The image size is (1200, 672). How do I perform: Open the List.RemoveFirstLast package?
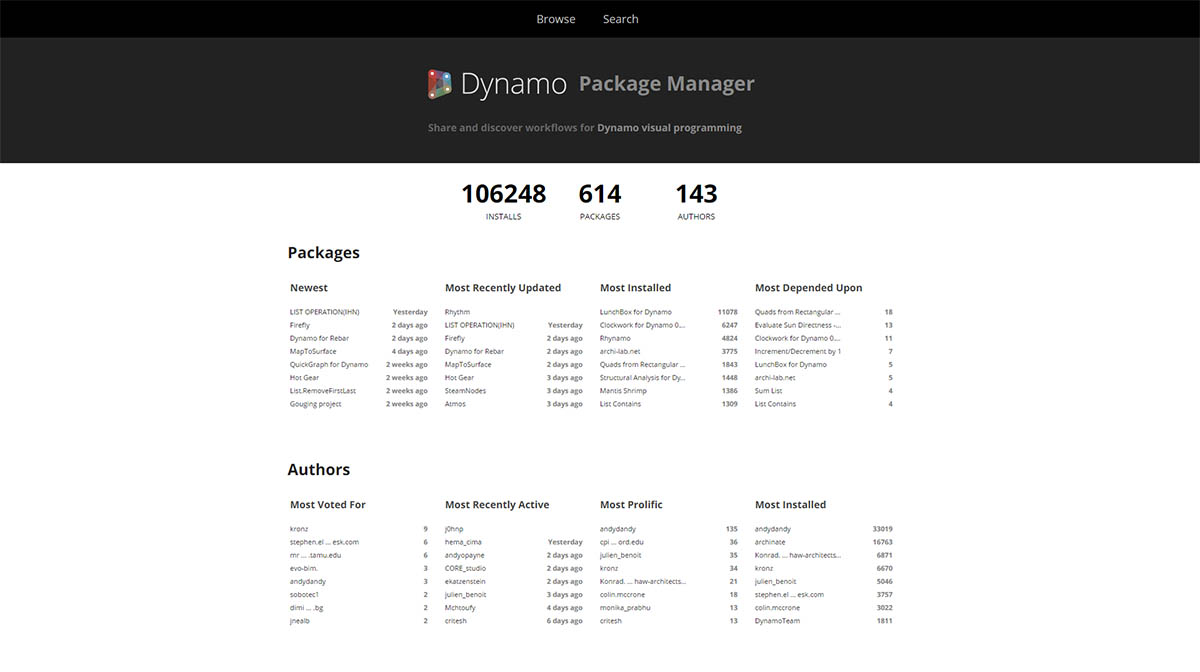click(323, 391)
